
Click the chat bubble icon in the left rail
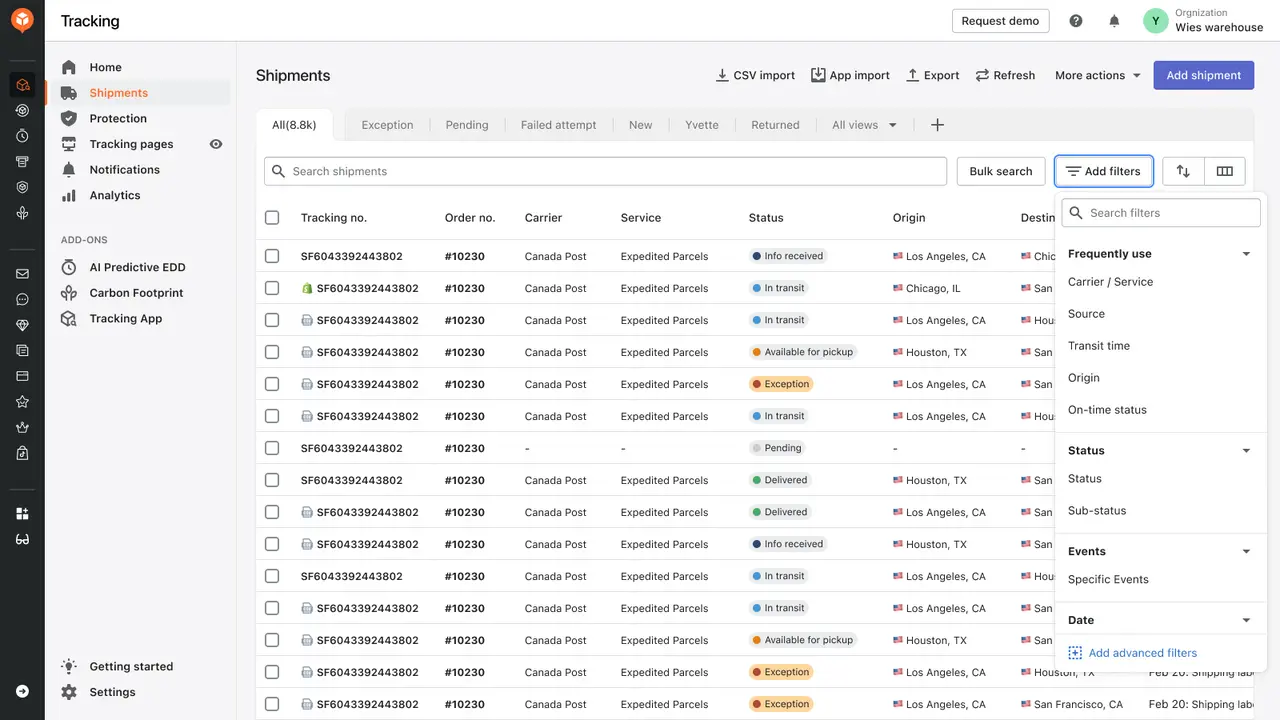[22, 300]
